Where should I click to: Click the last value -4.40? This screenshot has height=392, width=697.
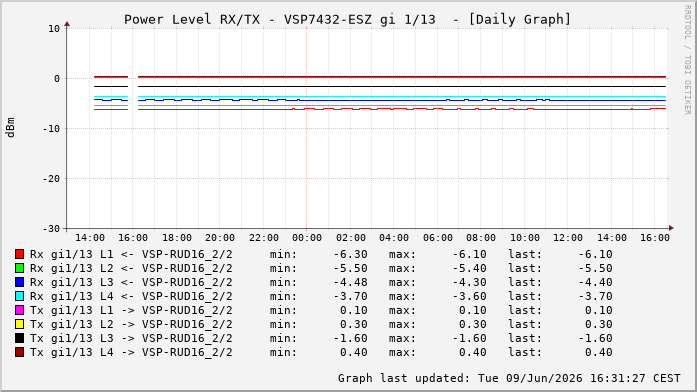596,283
